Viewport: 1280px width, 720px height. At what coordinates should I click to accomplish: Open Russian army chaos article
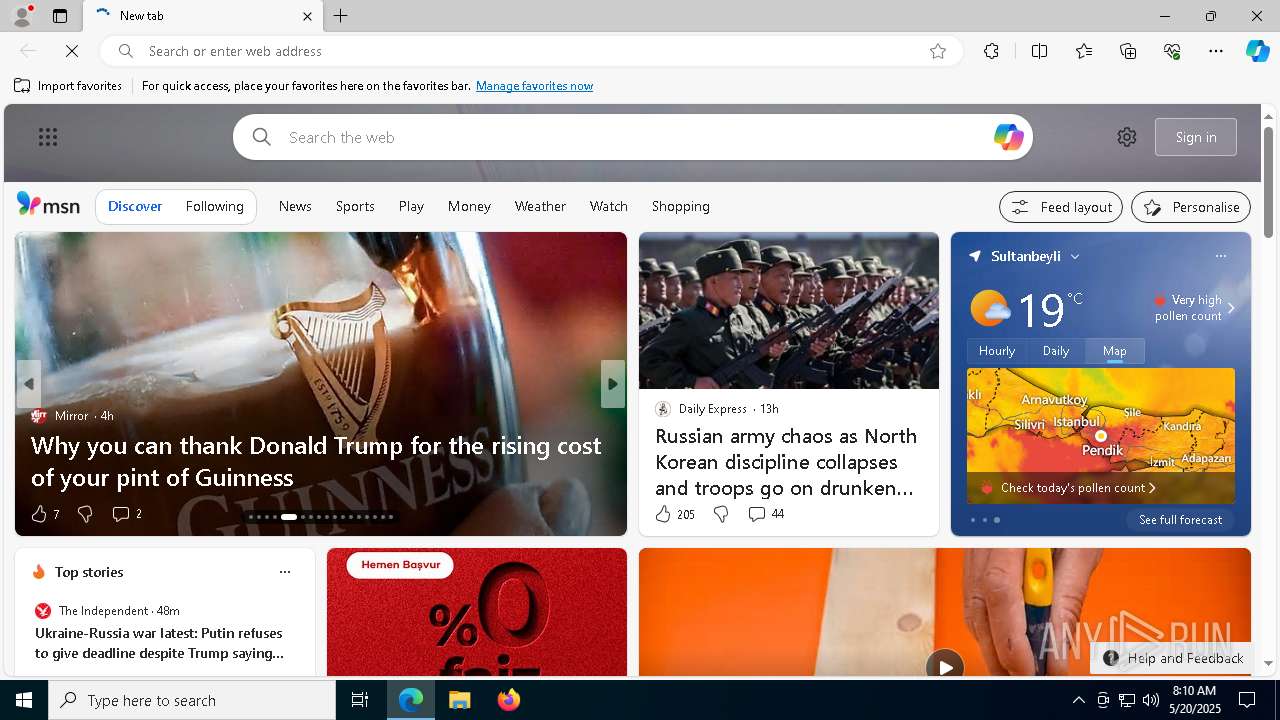point(786,462)
